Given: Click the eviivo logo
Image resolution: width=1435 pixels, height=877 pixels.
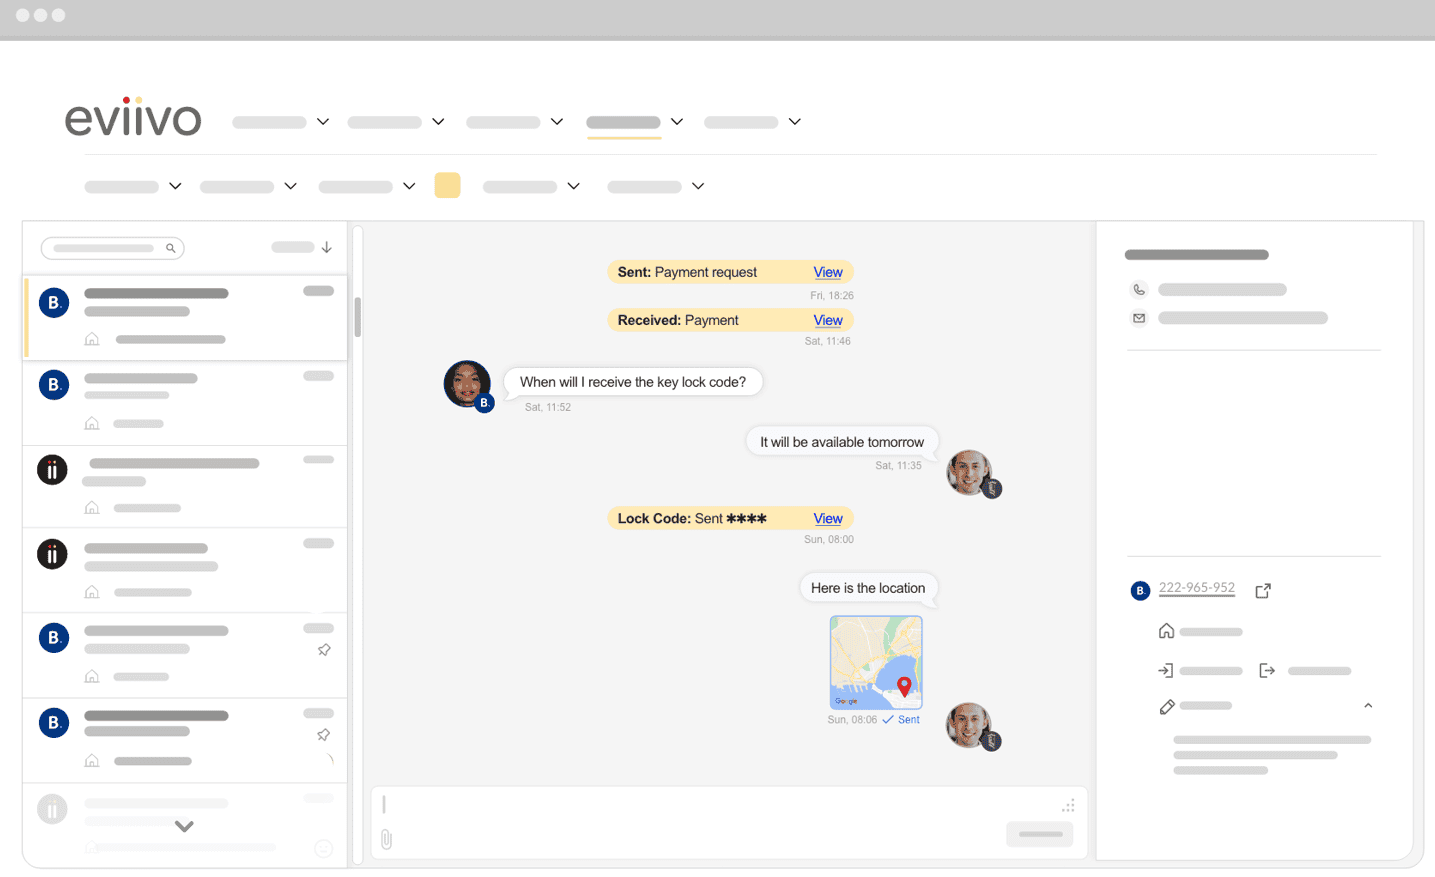Looking at the screenshot, I should click(133, 117).
